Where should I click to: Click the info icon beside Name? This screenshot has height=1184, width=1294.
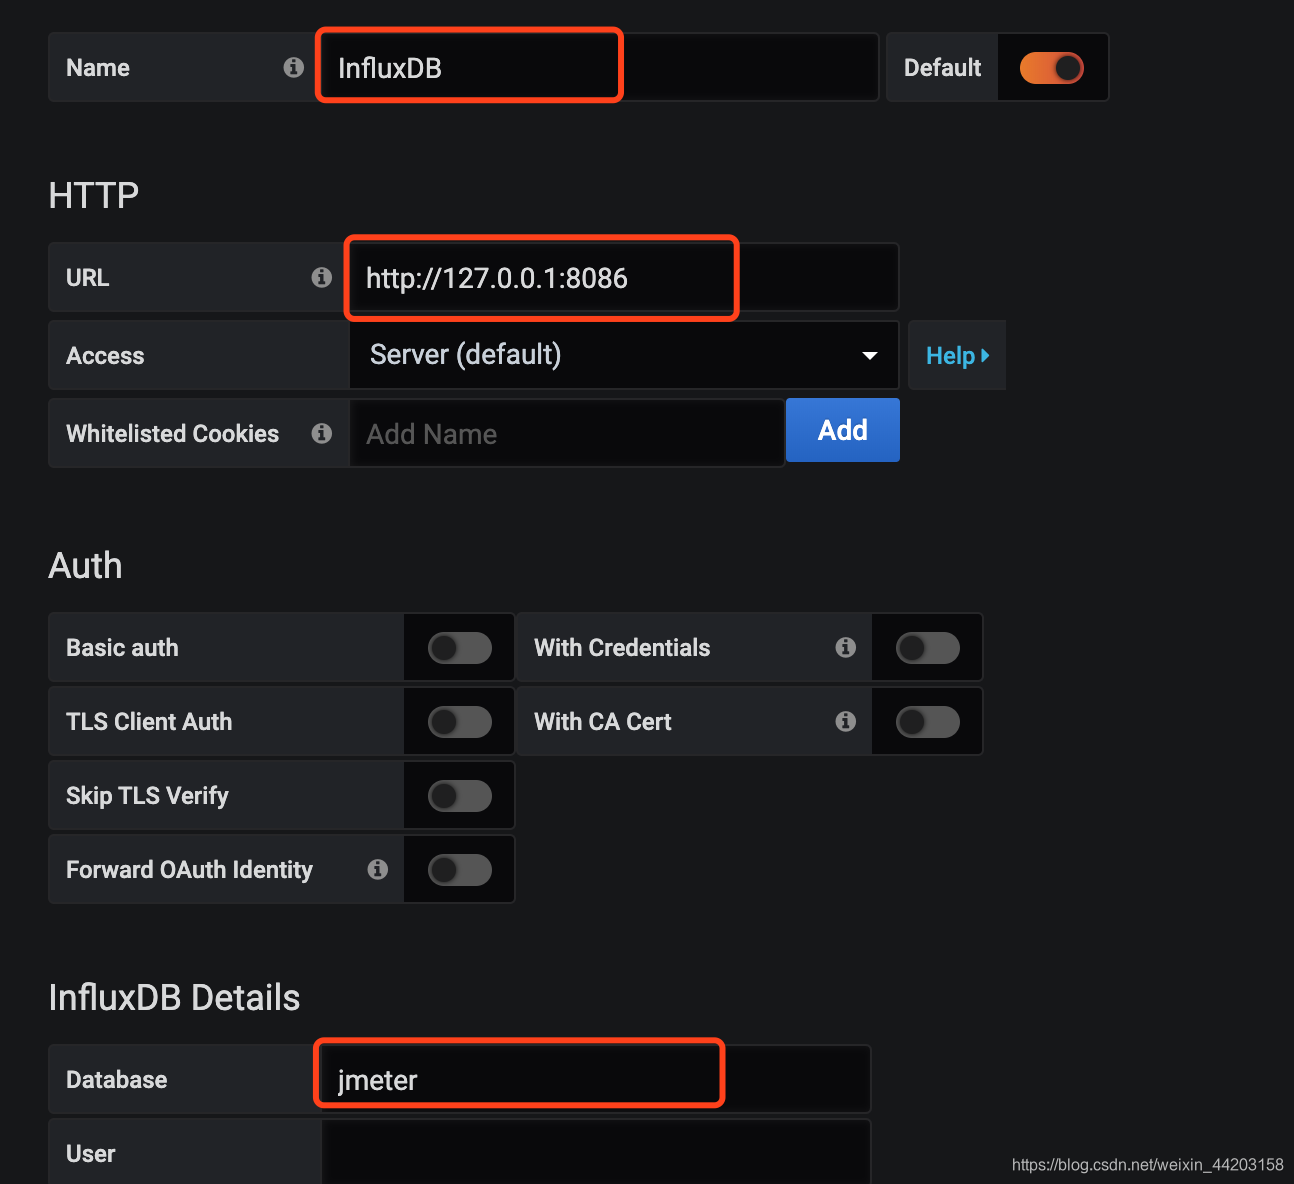click(x=293, y=67)
